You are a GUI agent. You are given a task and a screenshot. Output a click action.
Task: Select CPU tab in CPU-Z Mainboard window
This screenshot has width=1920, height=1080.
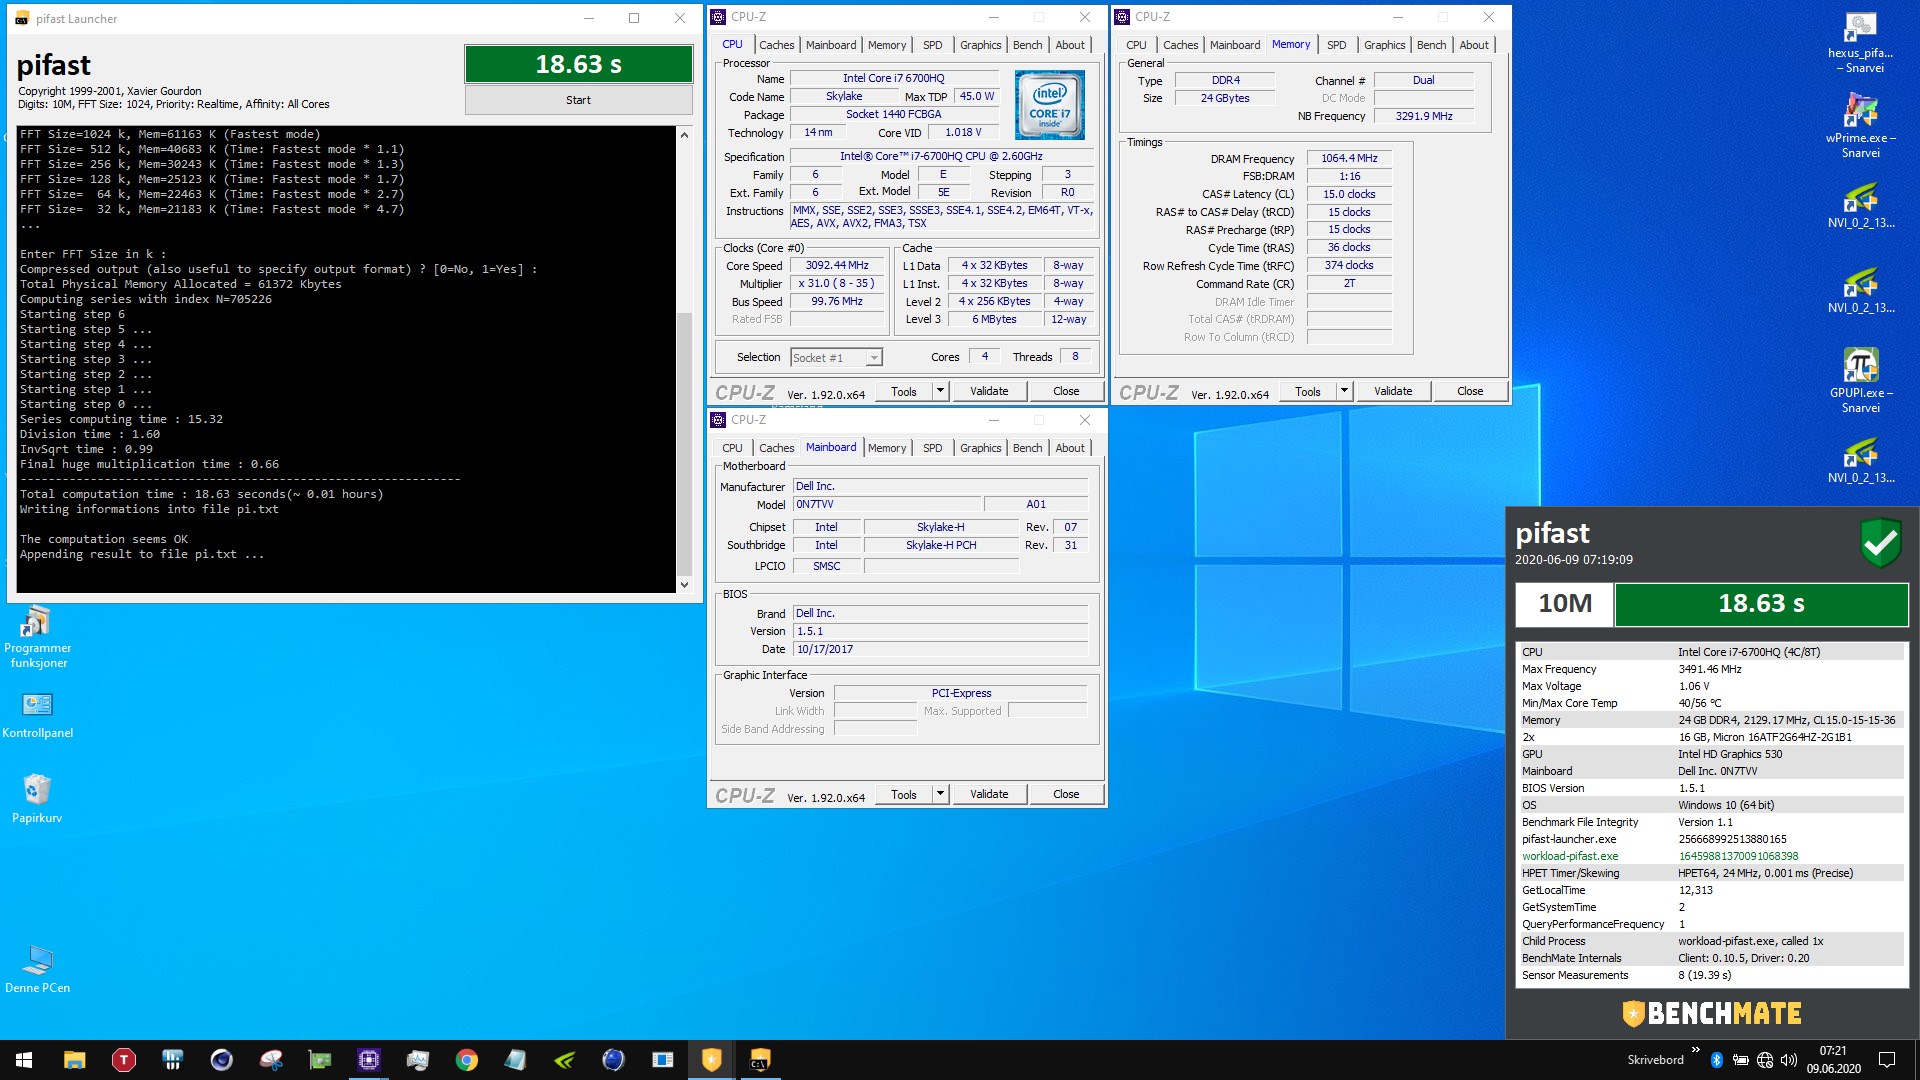732,448
